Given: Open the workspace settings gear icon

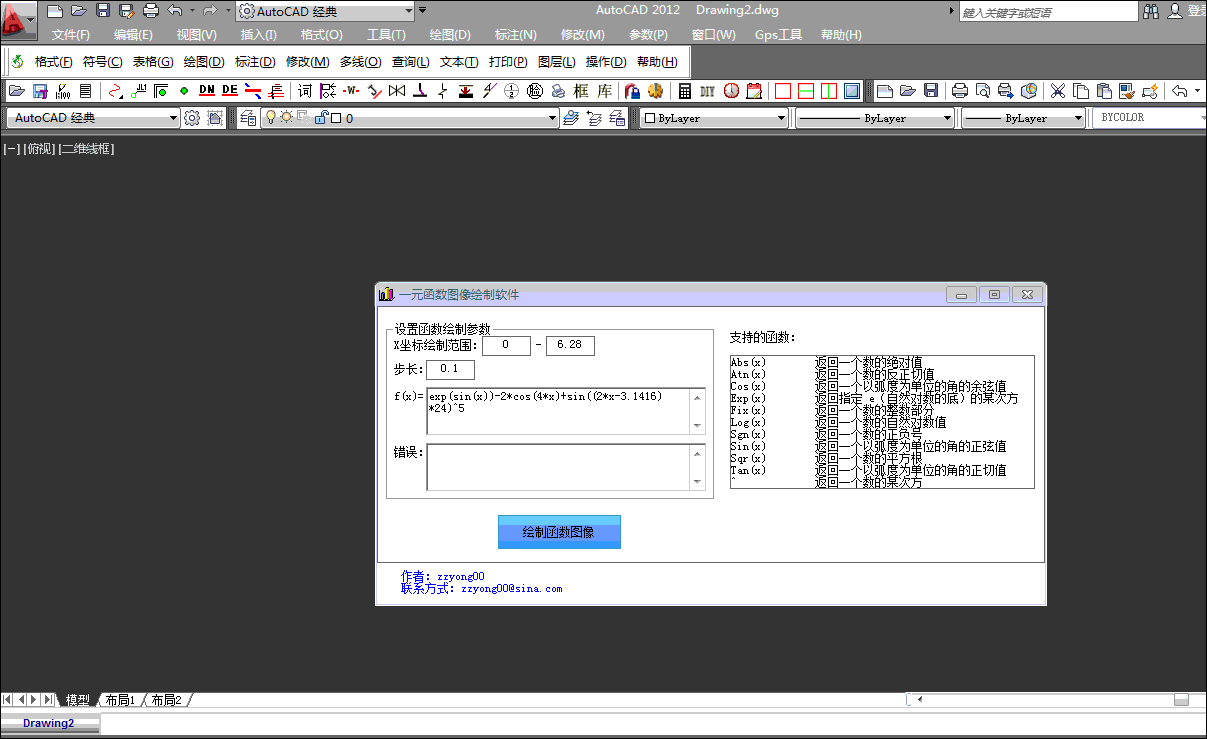Looking at the screenshot, I should click(192, 118).
